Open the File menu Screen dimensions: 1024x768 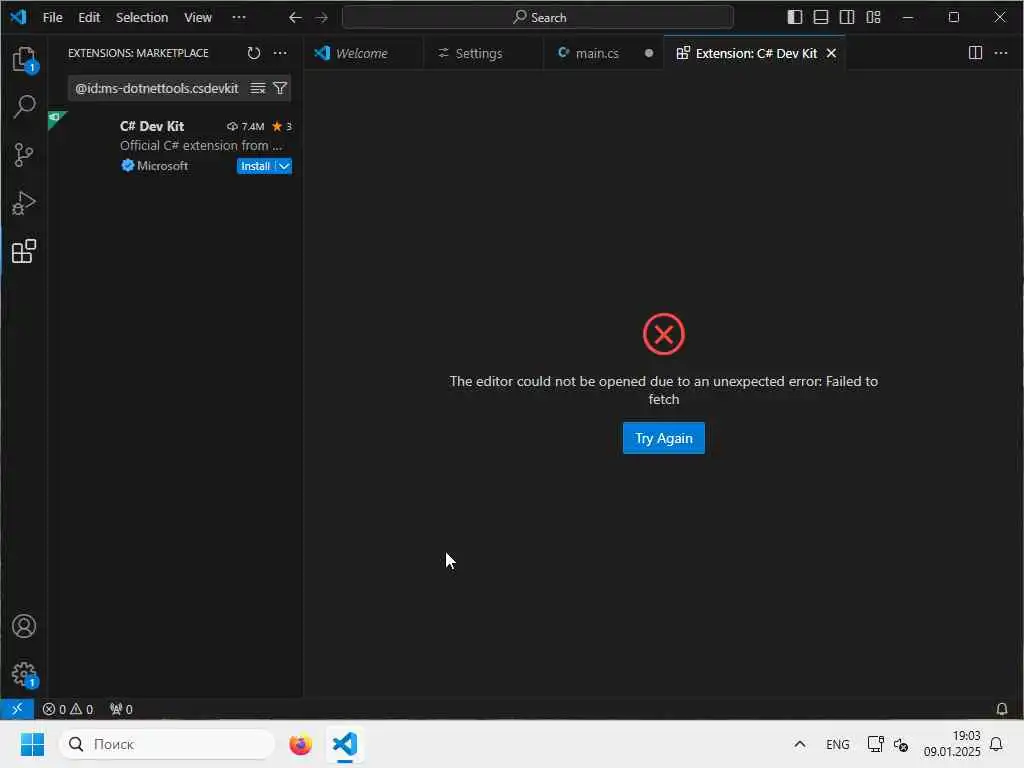point(52,18)
